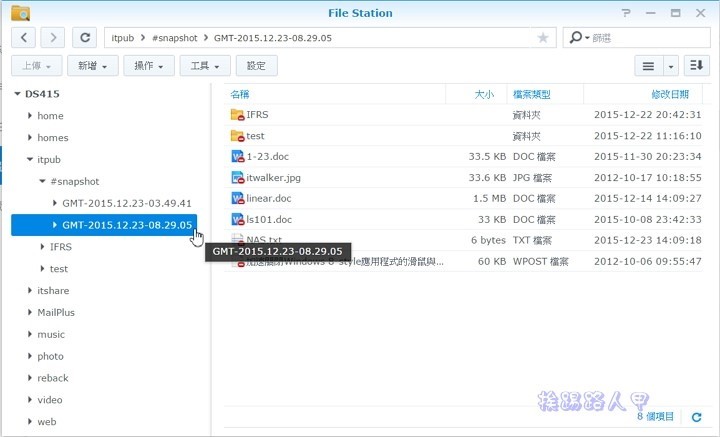This screenshot has height=437, width=720.
Task: Select GMT-2015.12.23-03.49.41 snapshot in tree
Action: click(x=126, y=203)
